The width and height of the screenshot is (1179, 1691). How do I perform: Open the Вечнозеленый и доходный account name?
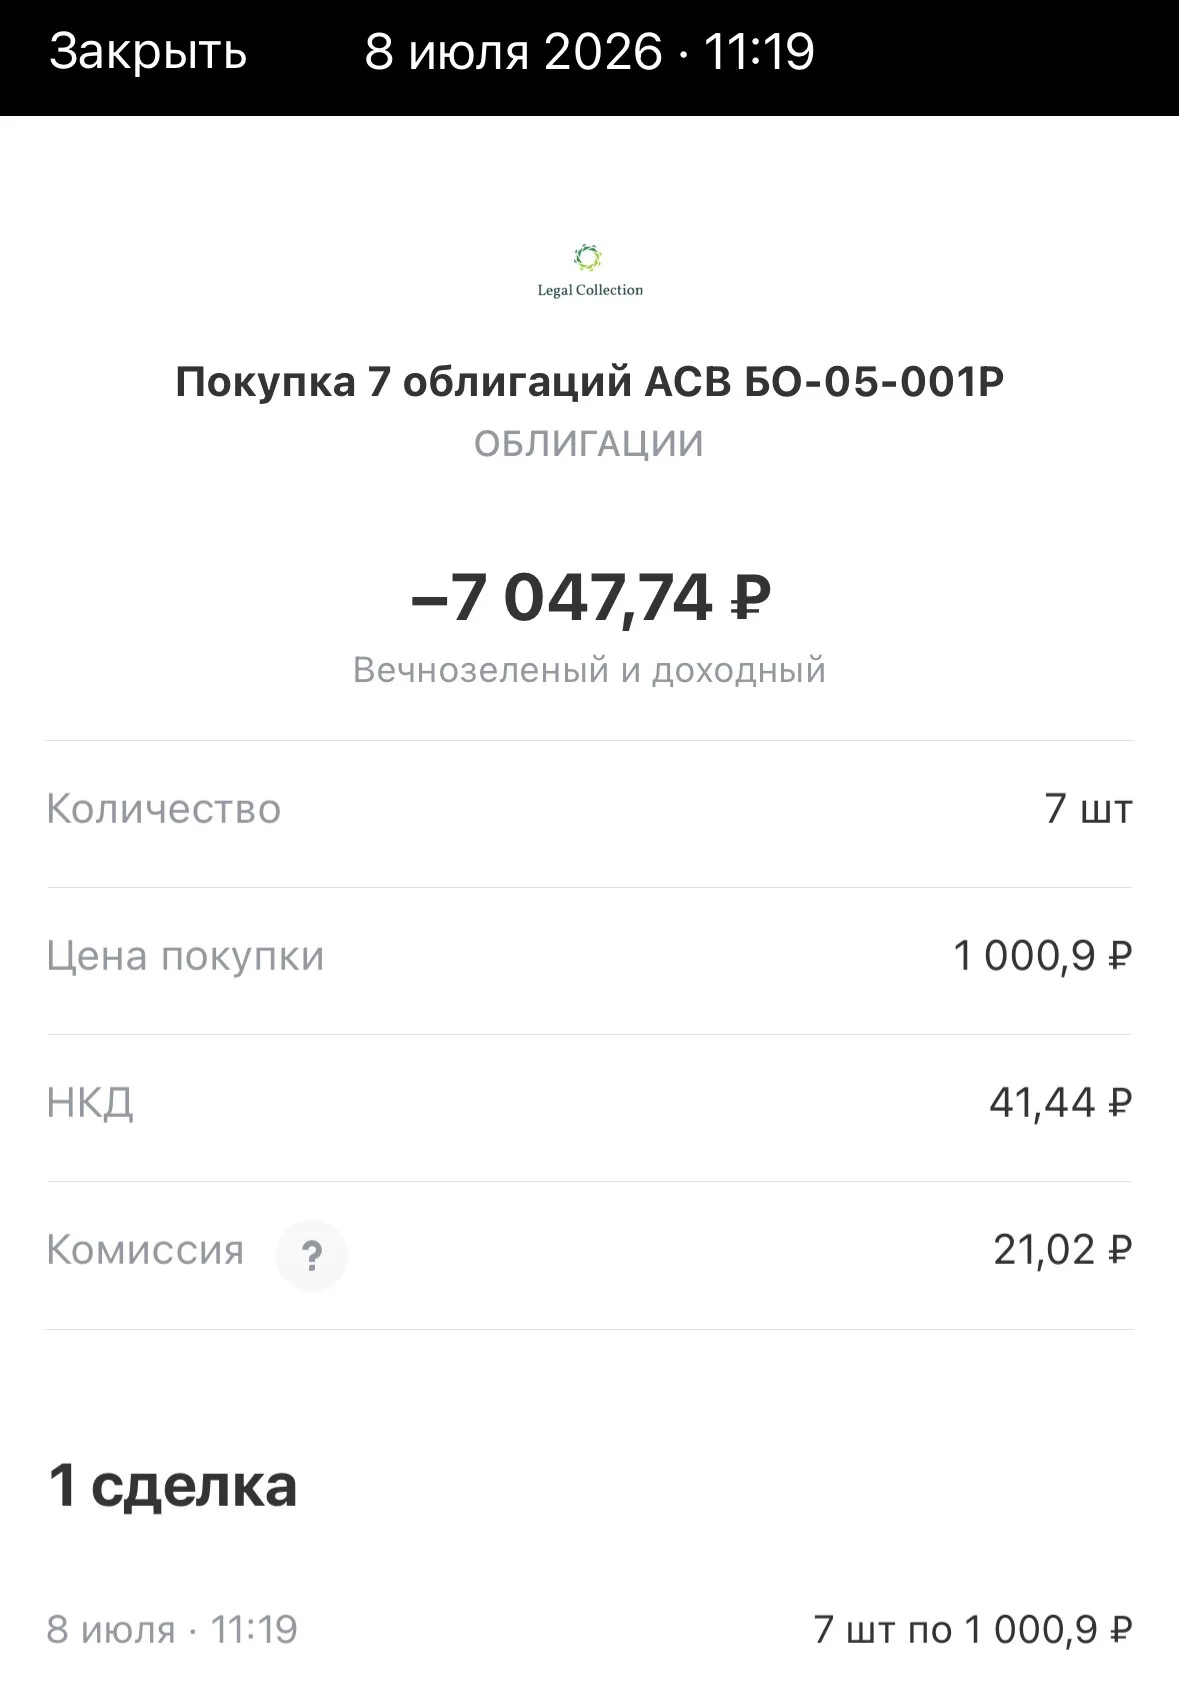[590, 669]
